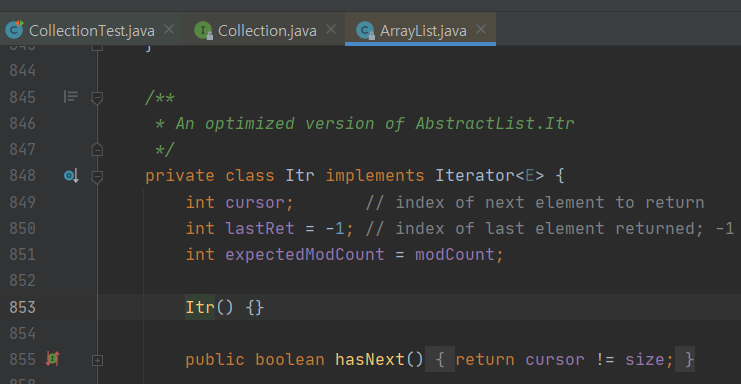Click the 'index of next element' comment
Screen dimensions: 741x384
point(534,203)
